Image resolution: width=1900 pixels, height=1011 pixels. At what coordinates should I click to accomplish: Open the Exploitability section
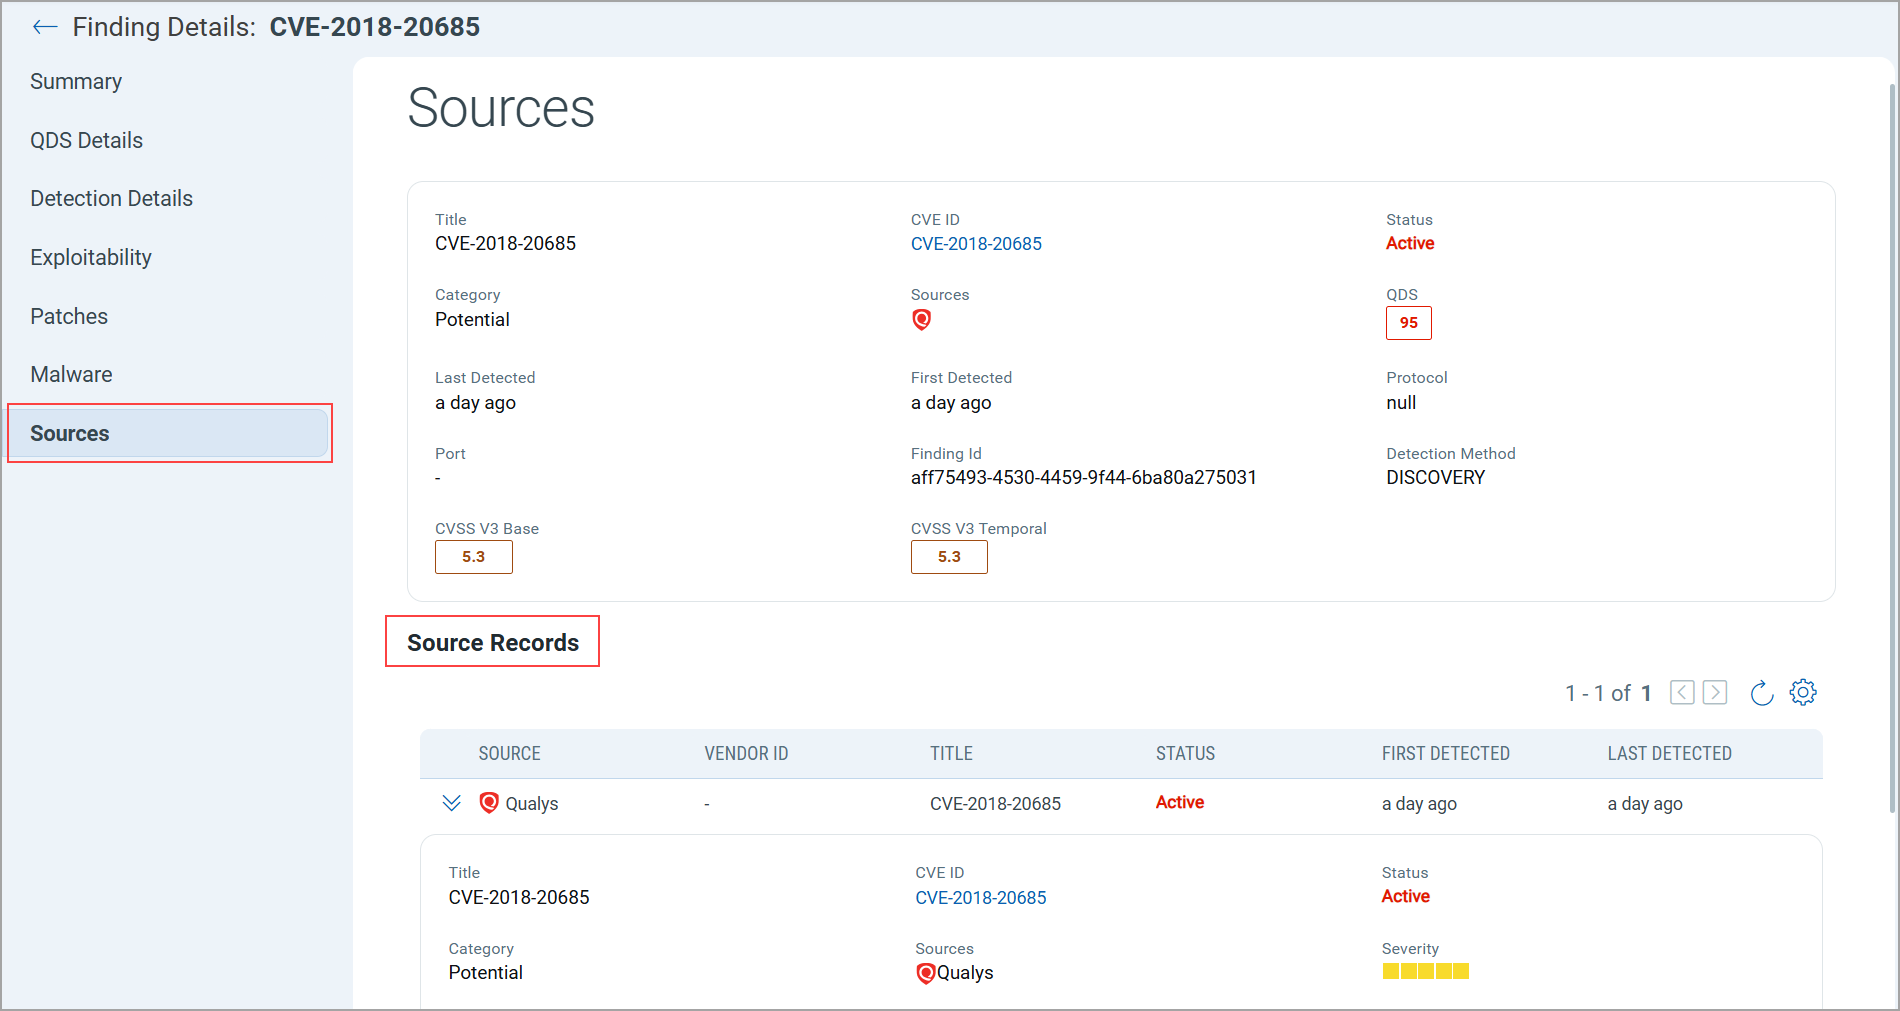click(91, 257)
